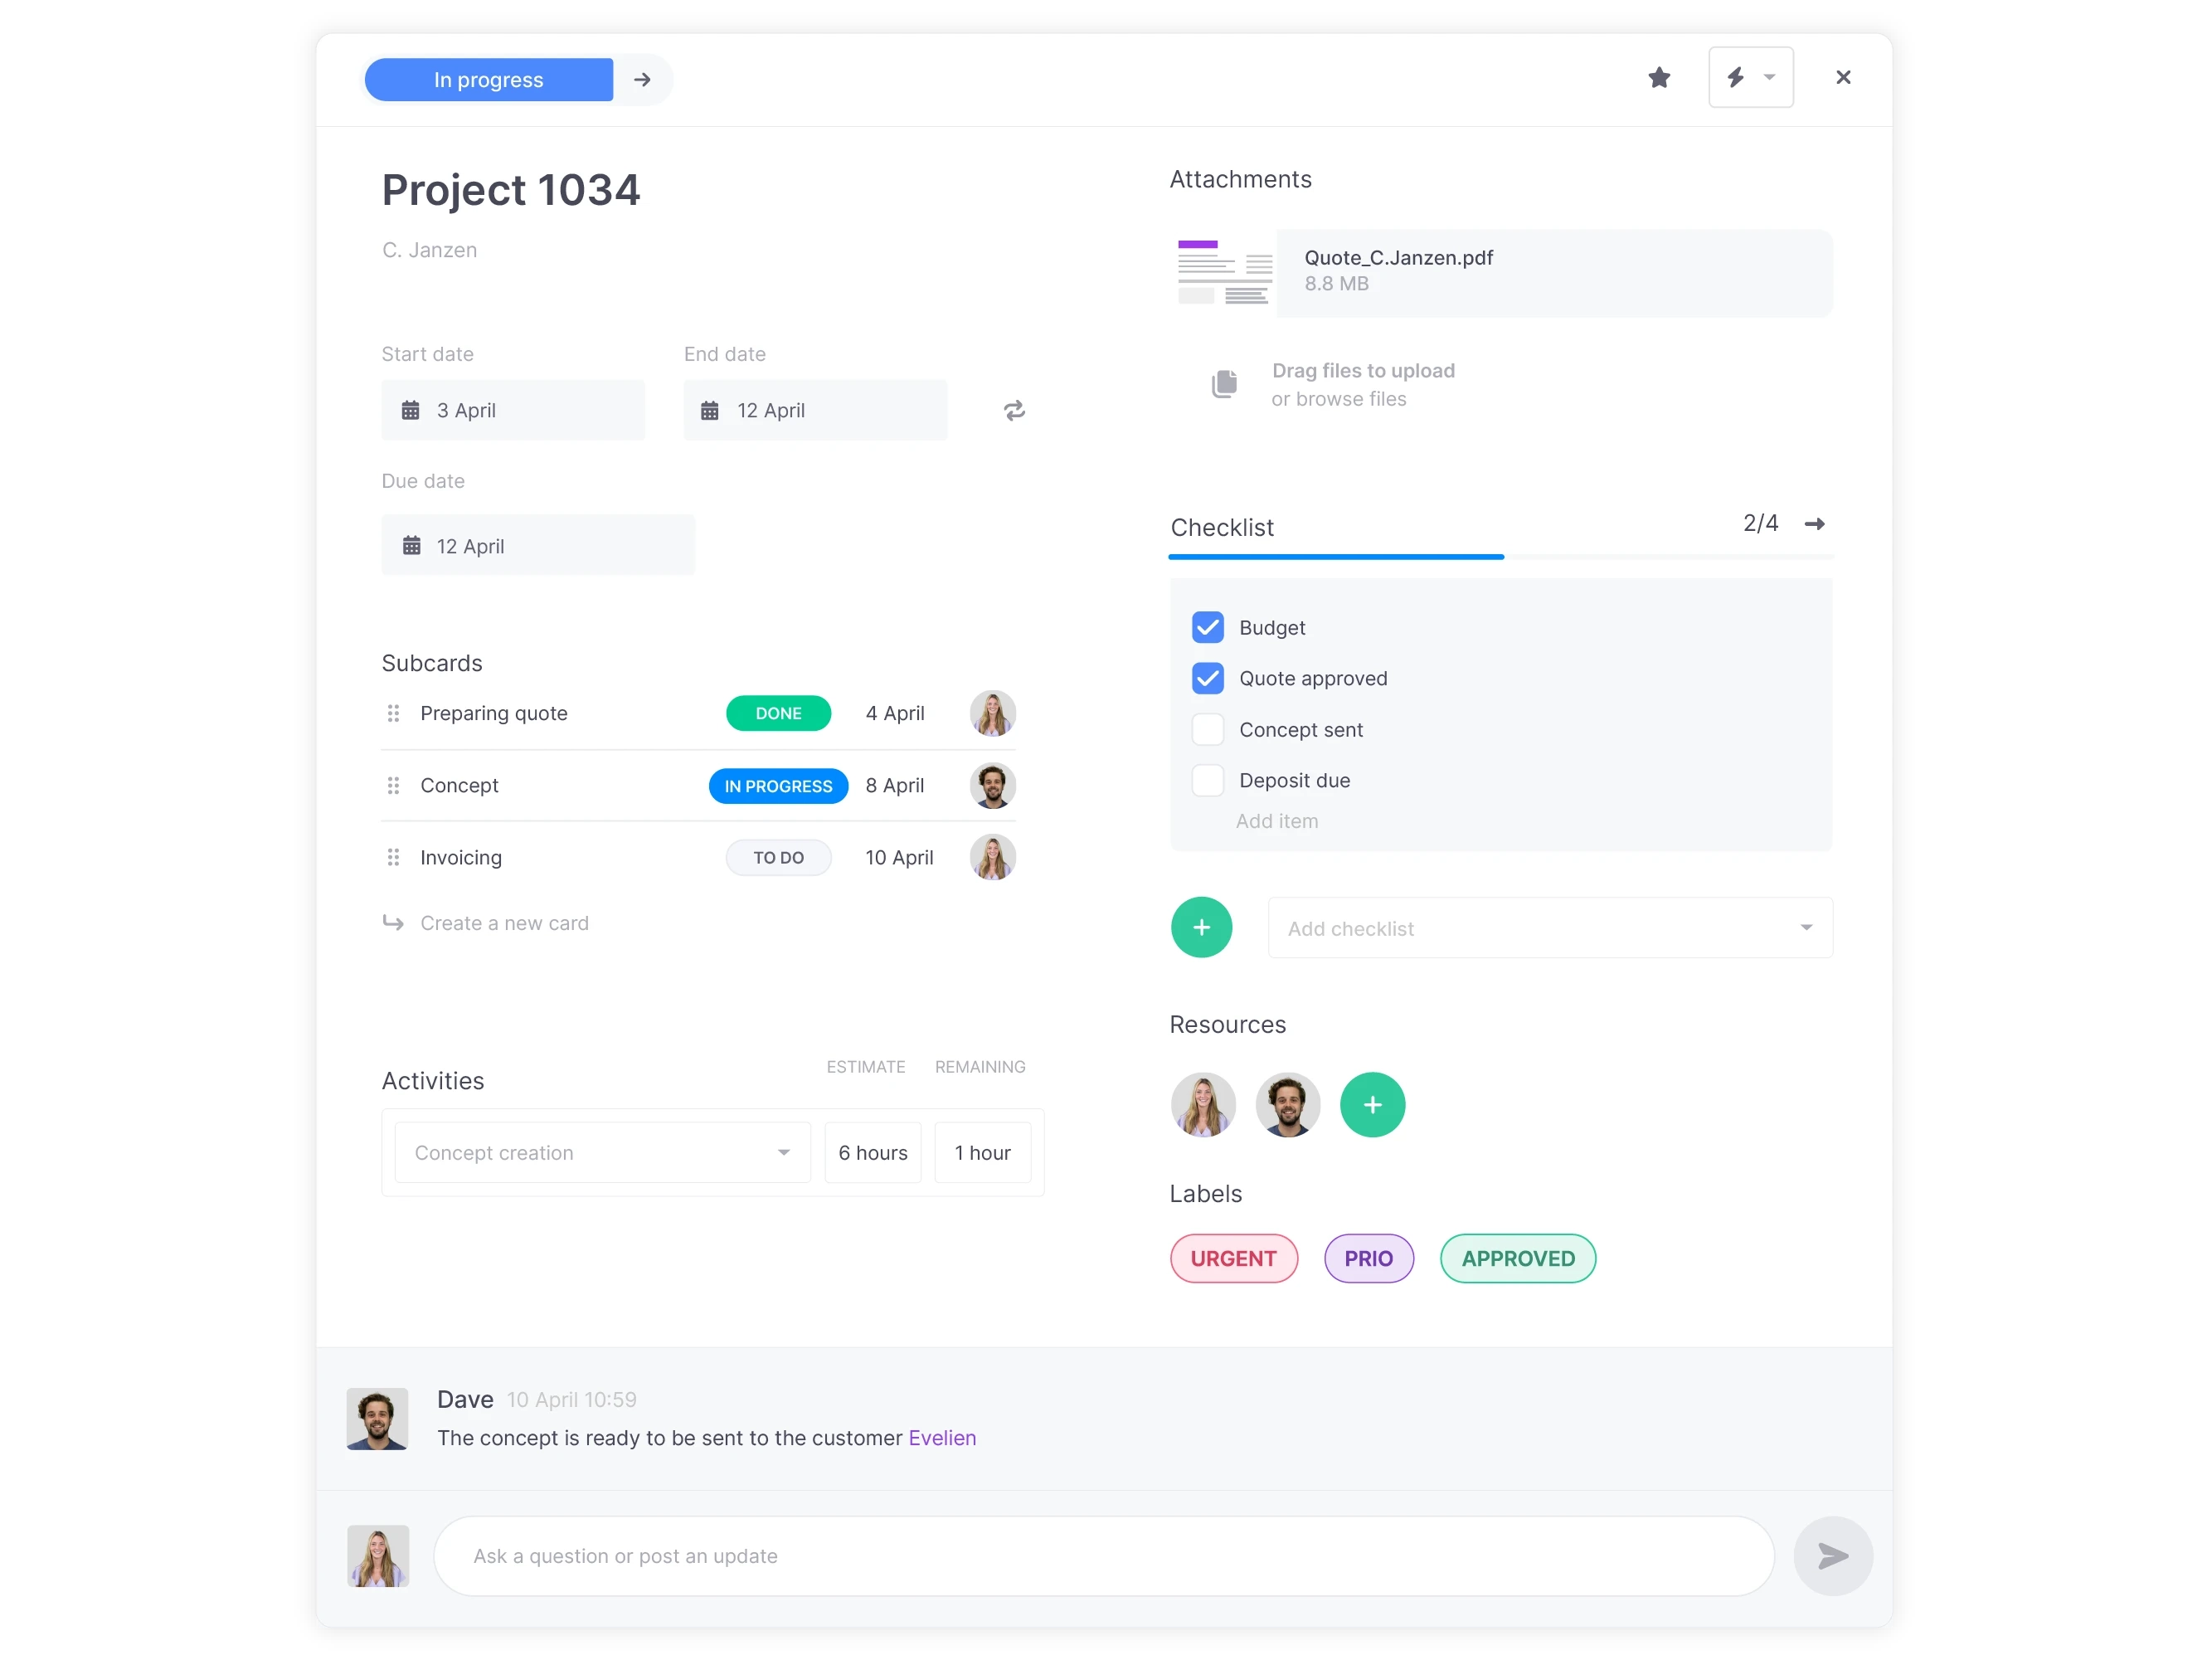The width and height of the screenshot is (2212, 1660).
Task: Click the star/favorite icon
Action: [x=1660, y=76]
